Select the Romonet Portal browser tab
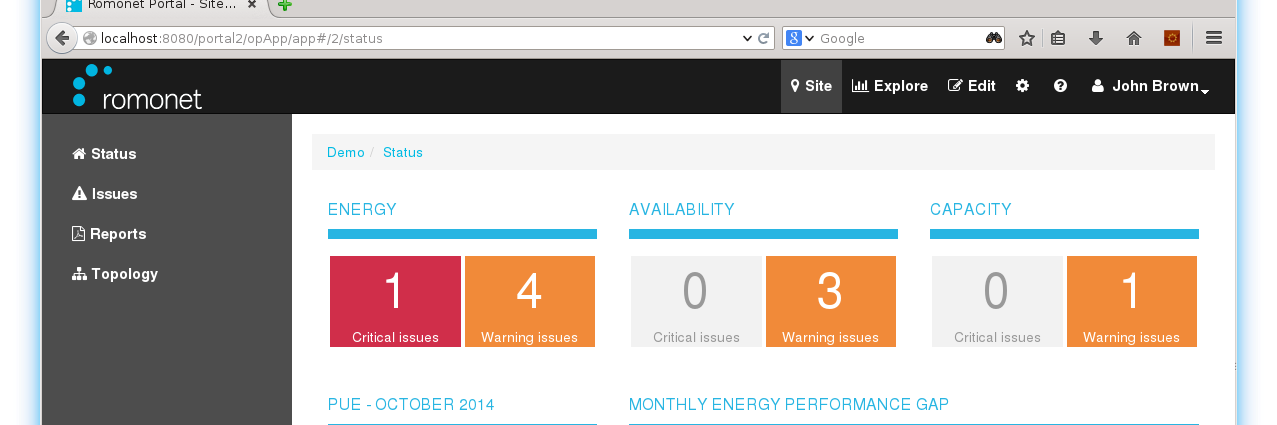The height and width of the screenshot is (425, 1277). (x=162, y=5)
